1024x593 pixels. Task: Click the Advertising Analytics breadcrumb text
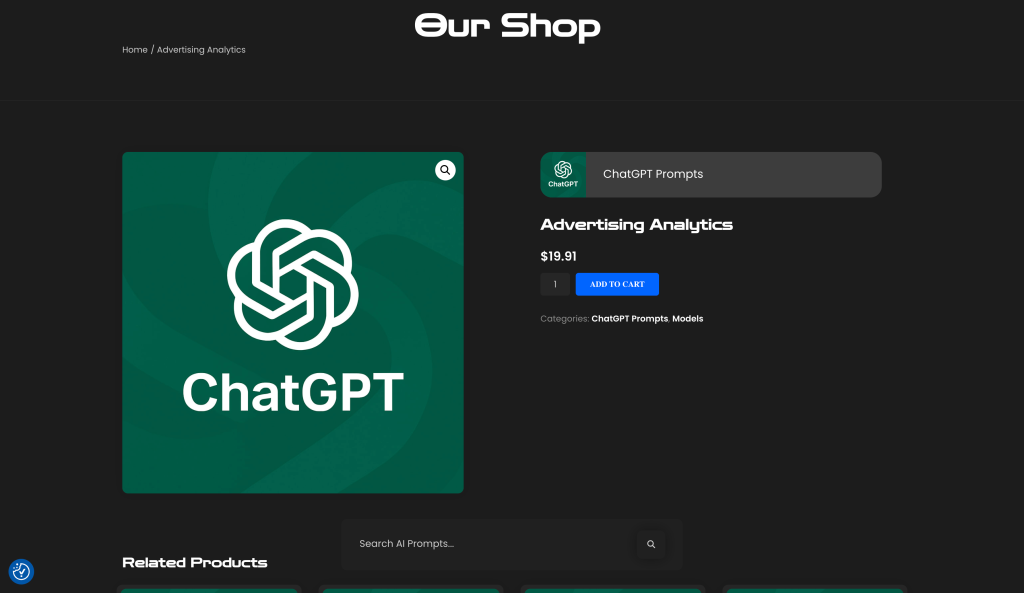[x=201, y=49]
